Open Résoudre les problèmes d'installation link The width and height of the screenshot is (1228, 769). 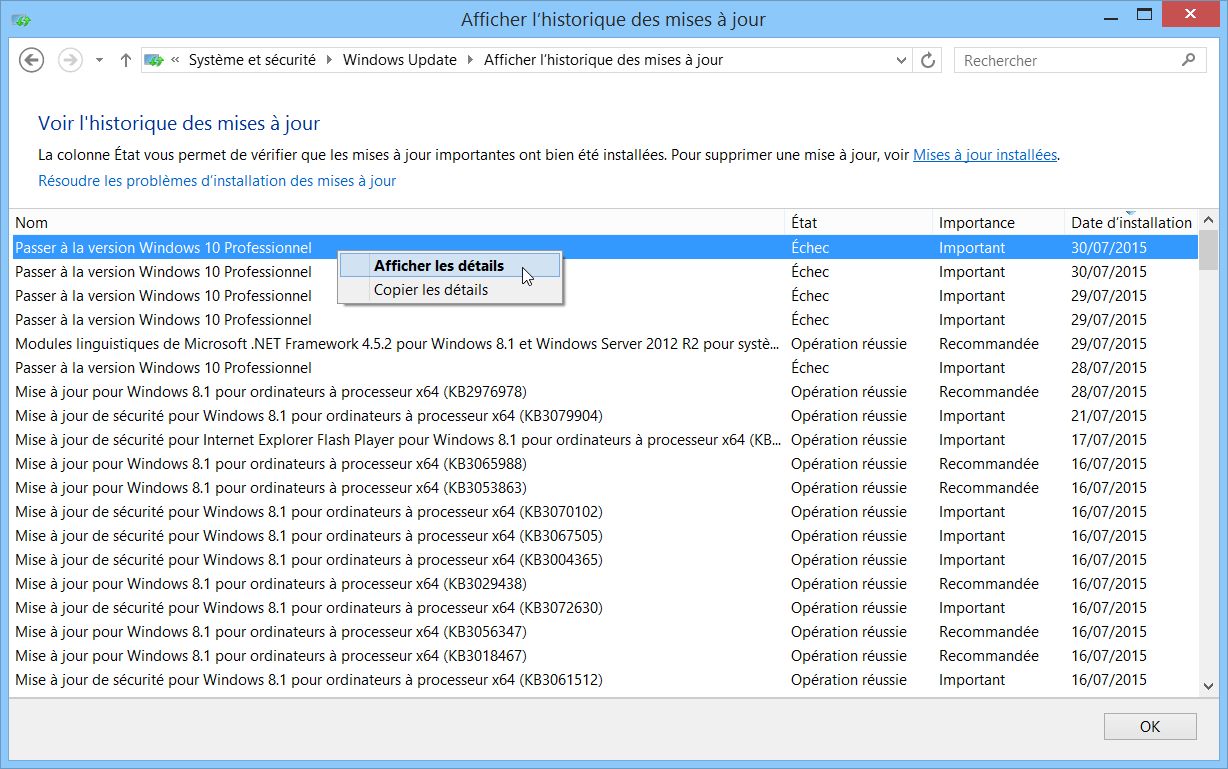tap(217, 181)
